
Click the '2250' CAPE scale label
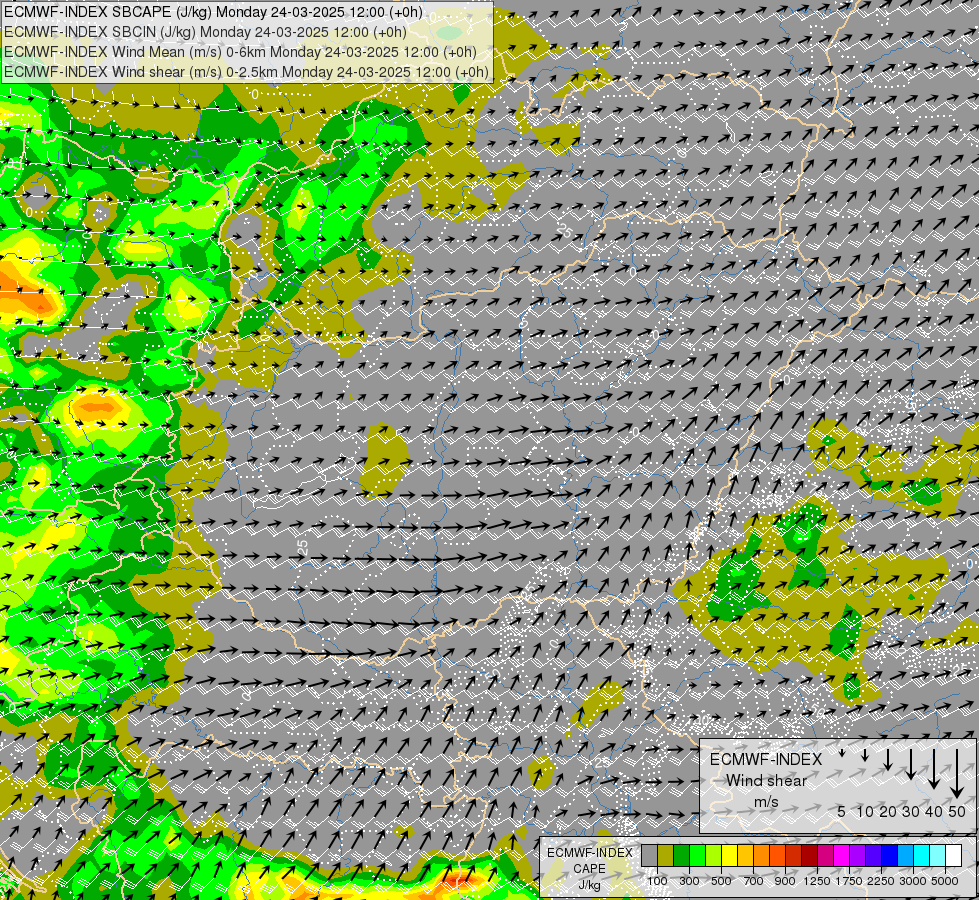tap(880, 881)
